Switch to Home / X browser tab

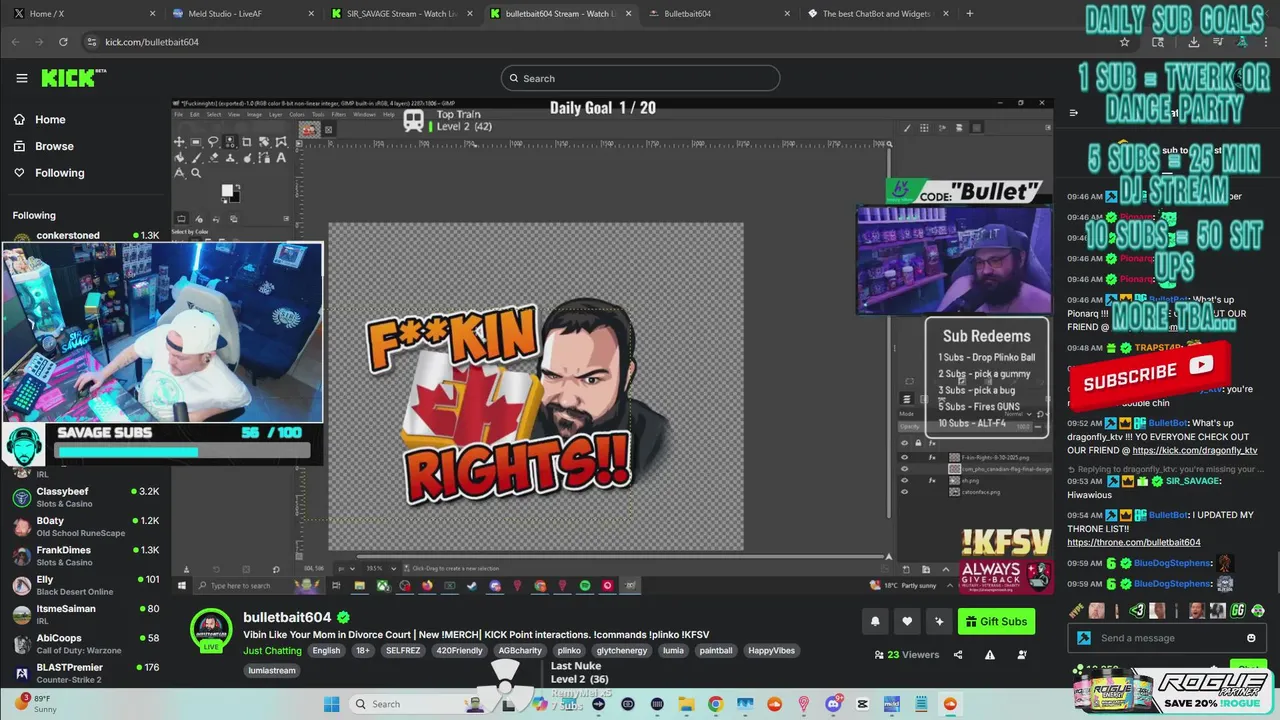[84, 14]
